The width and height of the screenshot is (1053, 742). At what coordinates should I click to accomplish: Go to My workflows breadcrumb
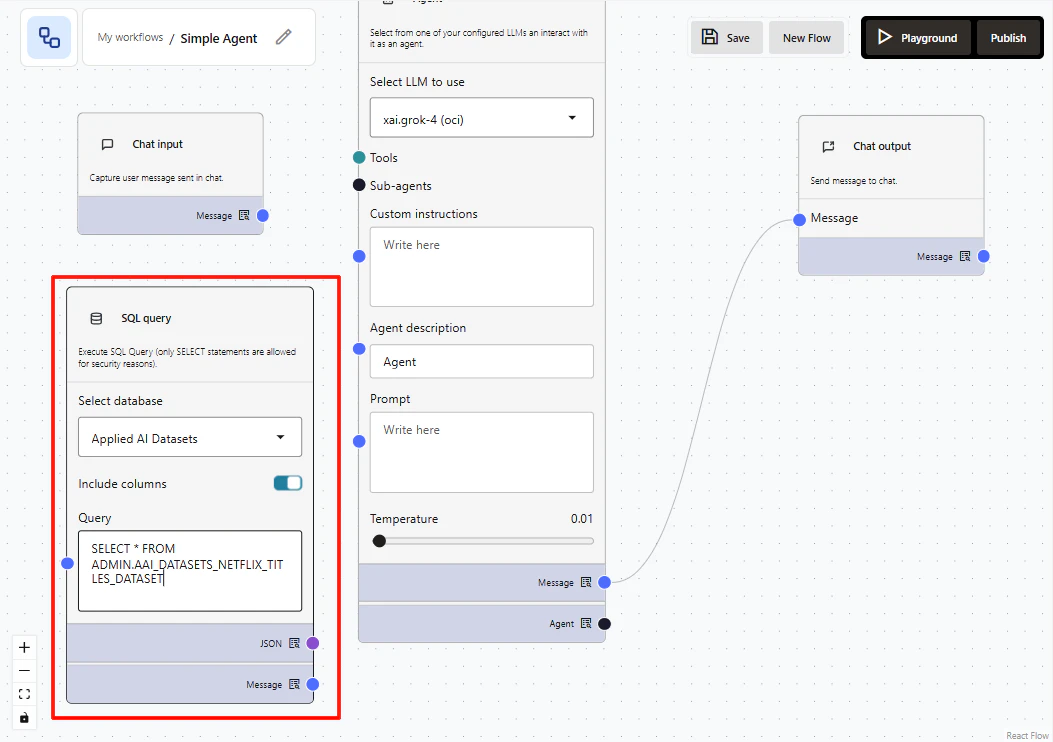[130, 38]
